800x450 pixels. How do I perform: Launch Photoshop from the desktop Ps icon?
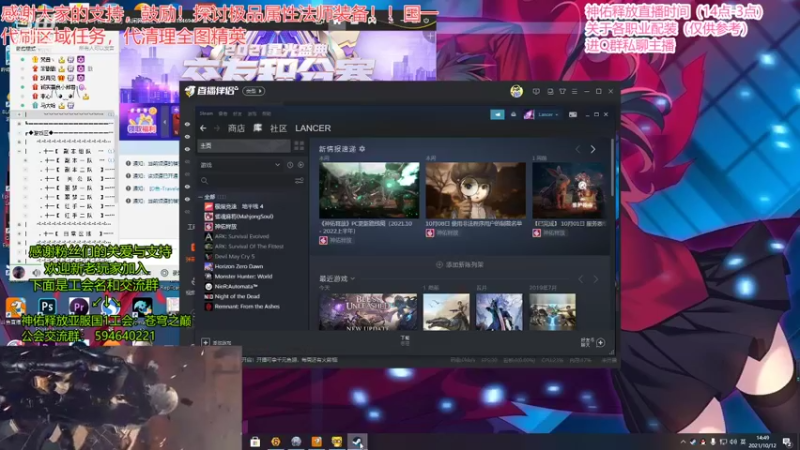tap(47, 307)
